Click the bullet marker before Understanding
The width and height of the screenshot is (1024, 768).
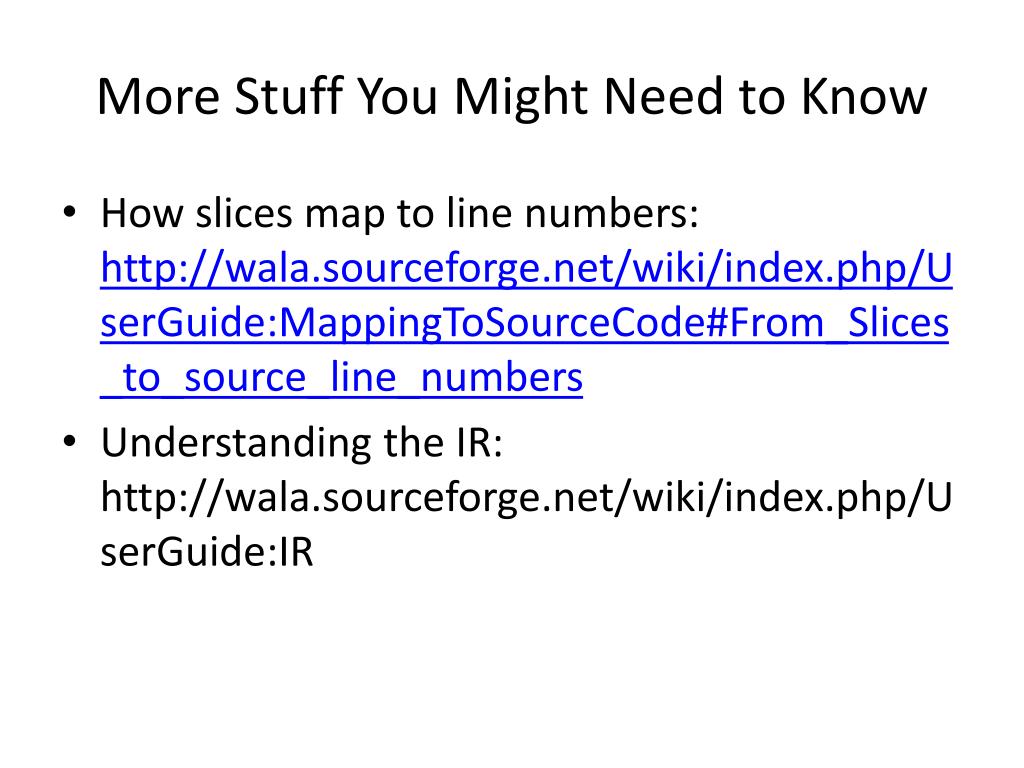point(69,442)
